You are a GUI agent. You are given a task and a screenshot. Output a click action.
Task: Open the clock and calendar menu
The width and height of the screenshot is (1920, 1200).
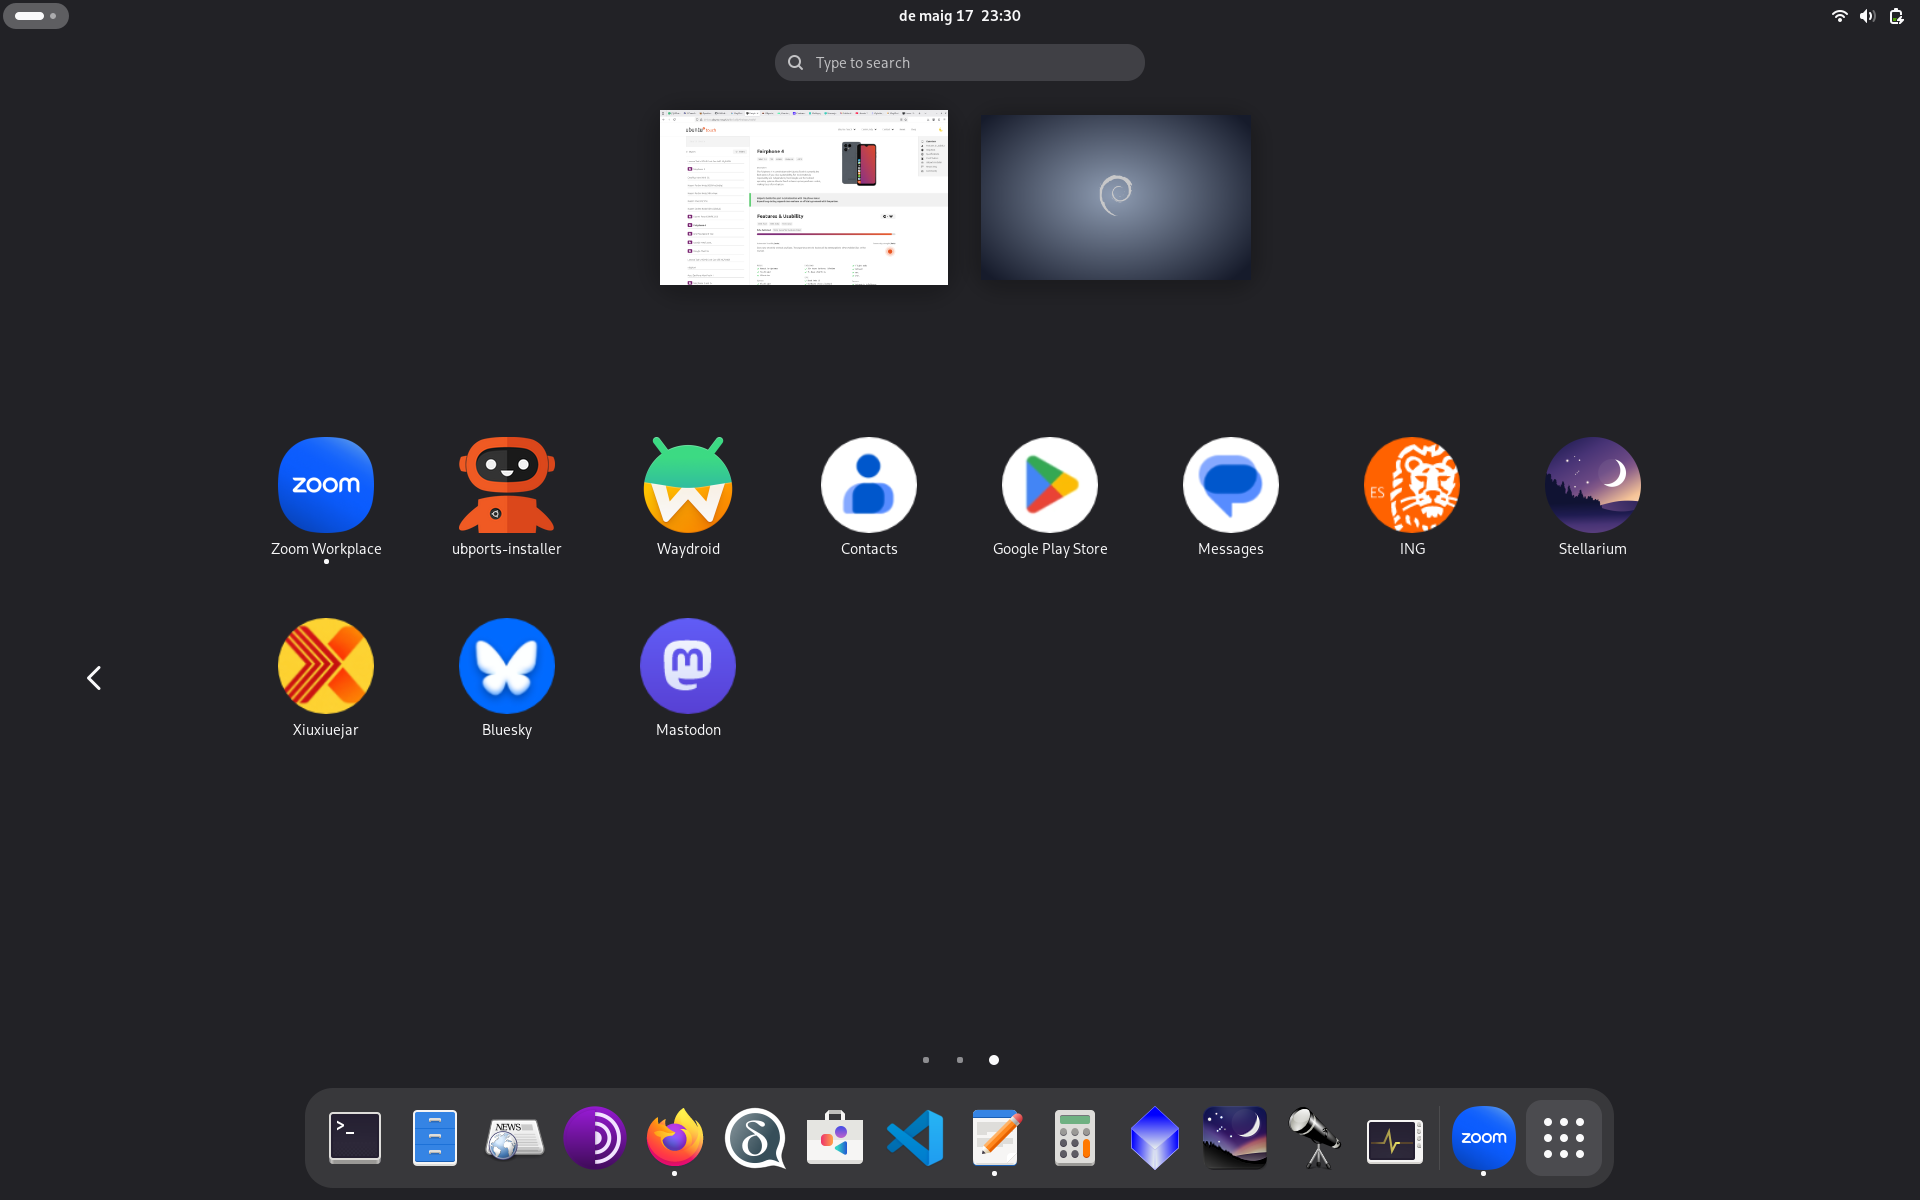point(960,16)
